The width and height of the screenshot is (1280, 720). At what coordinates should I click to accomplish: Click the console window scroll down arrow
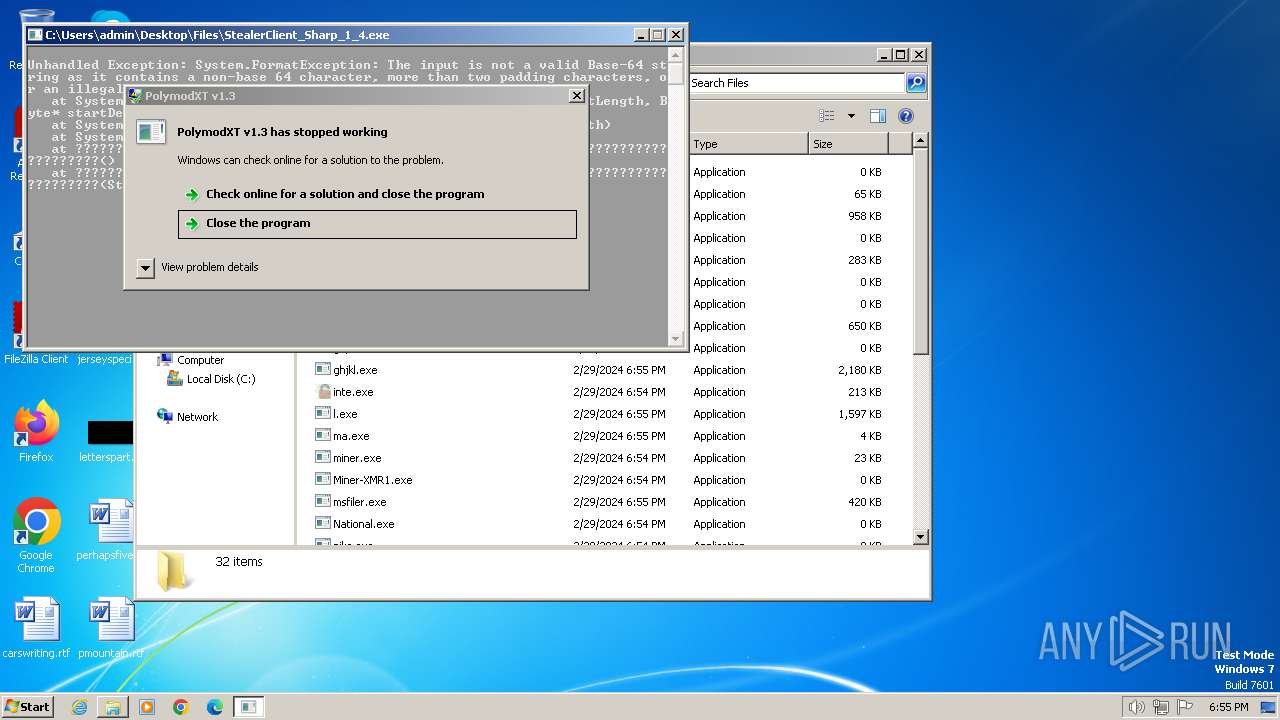pos(676,339)
